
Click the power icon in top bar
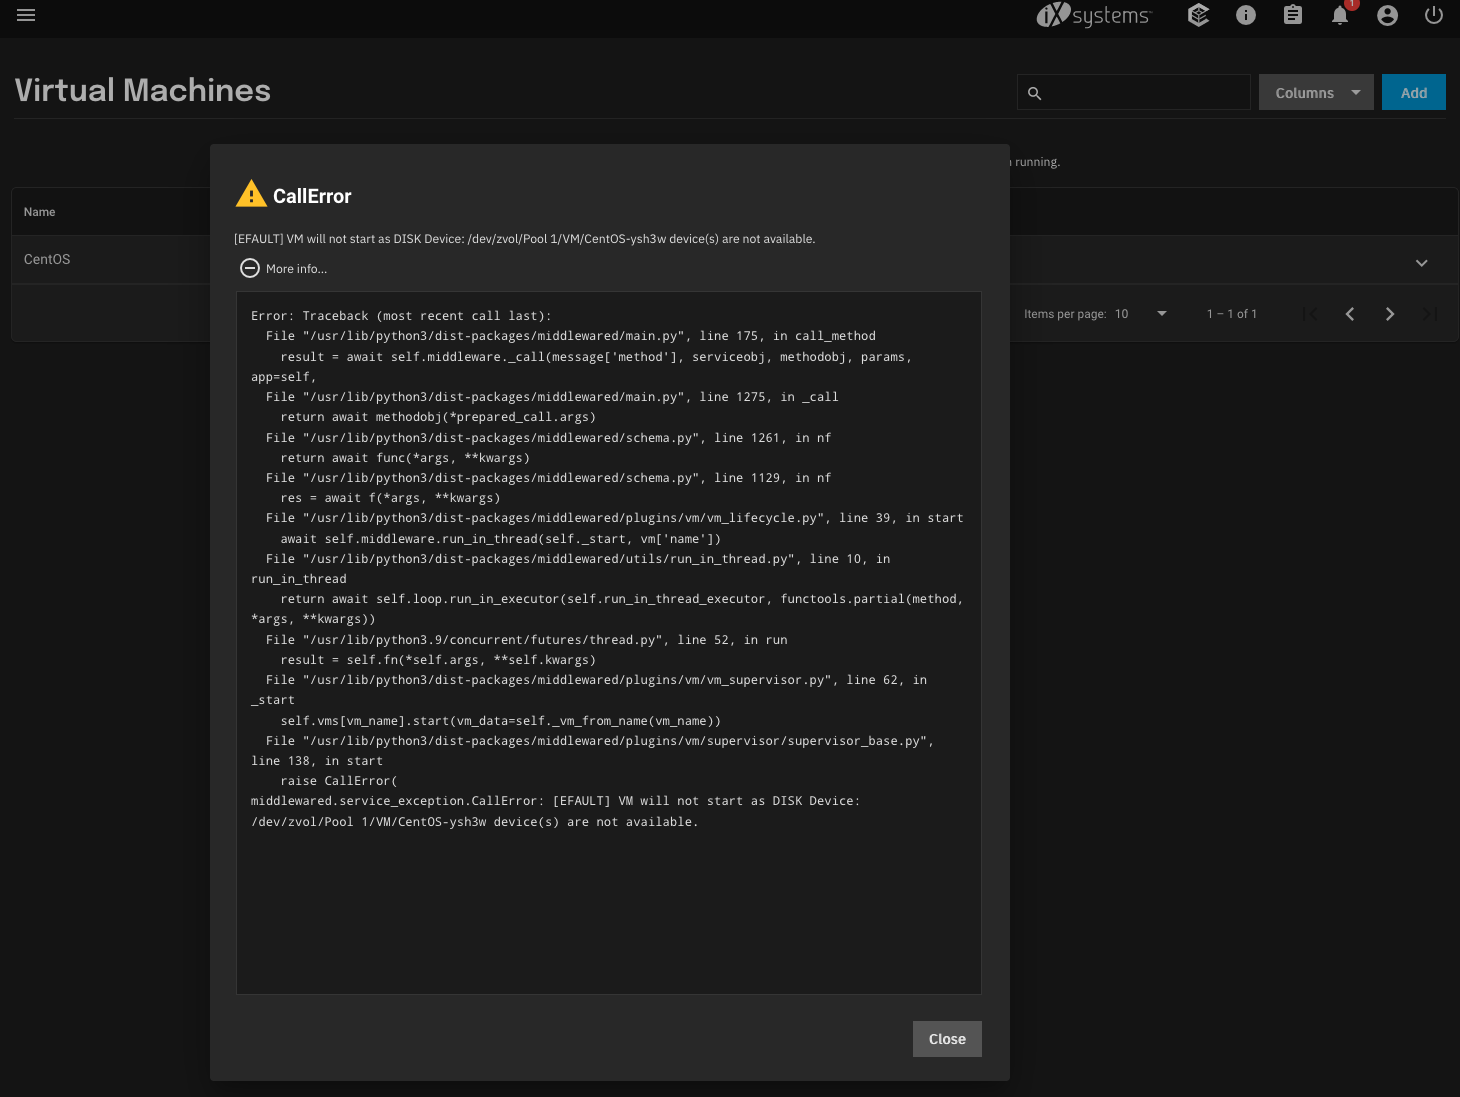pos(1434,15)
